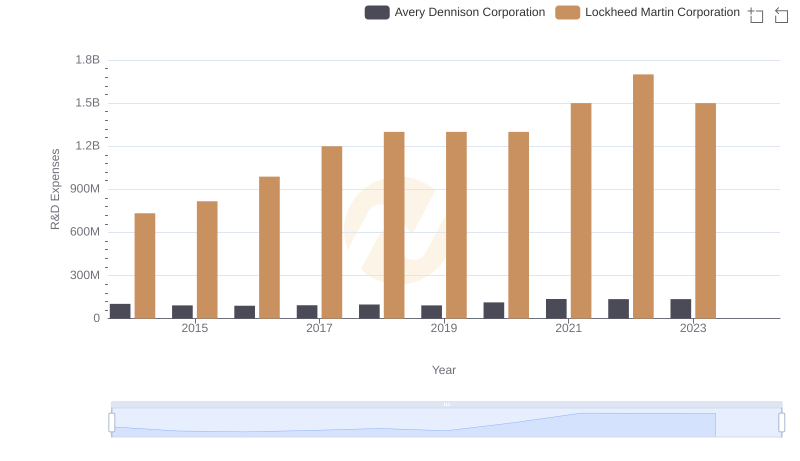
Task: Click the 1.5B y-axis label
Action: tap(88, 103)
